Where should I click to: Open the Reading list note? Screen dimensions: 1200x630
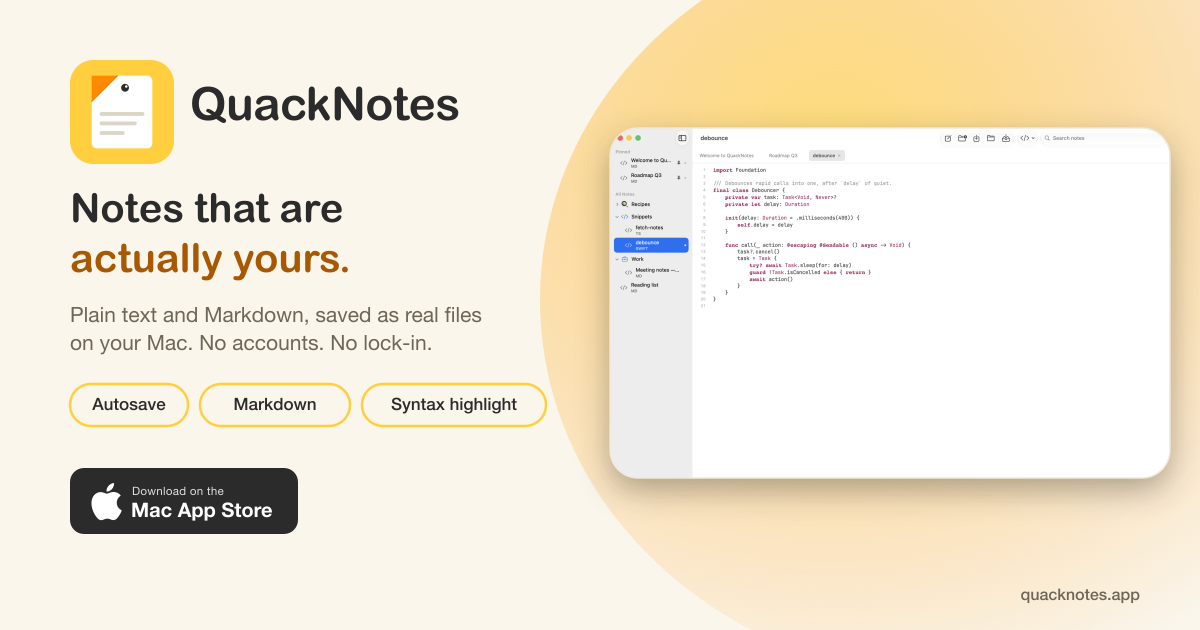click(x=651, y=287)
